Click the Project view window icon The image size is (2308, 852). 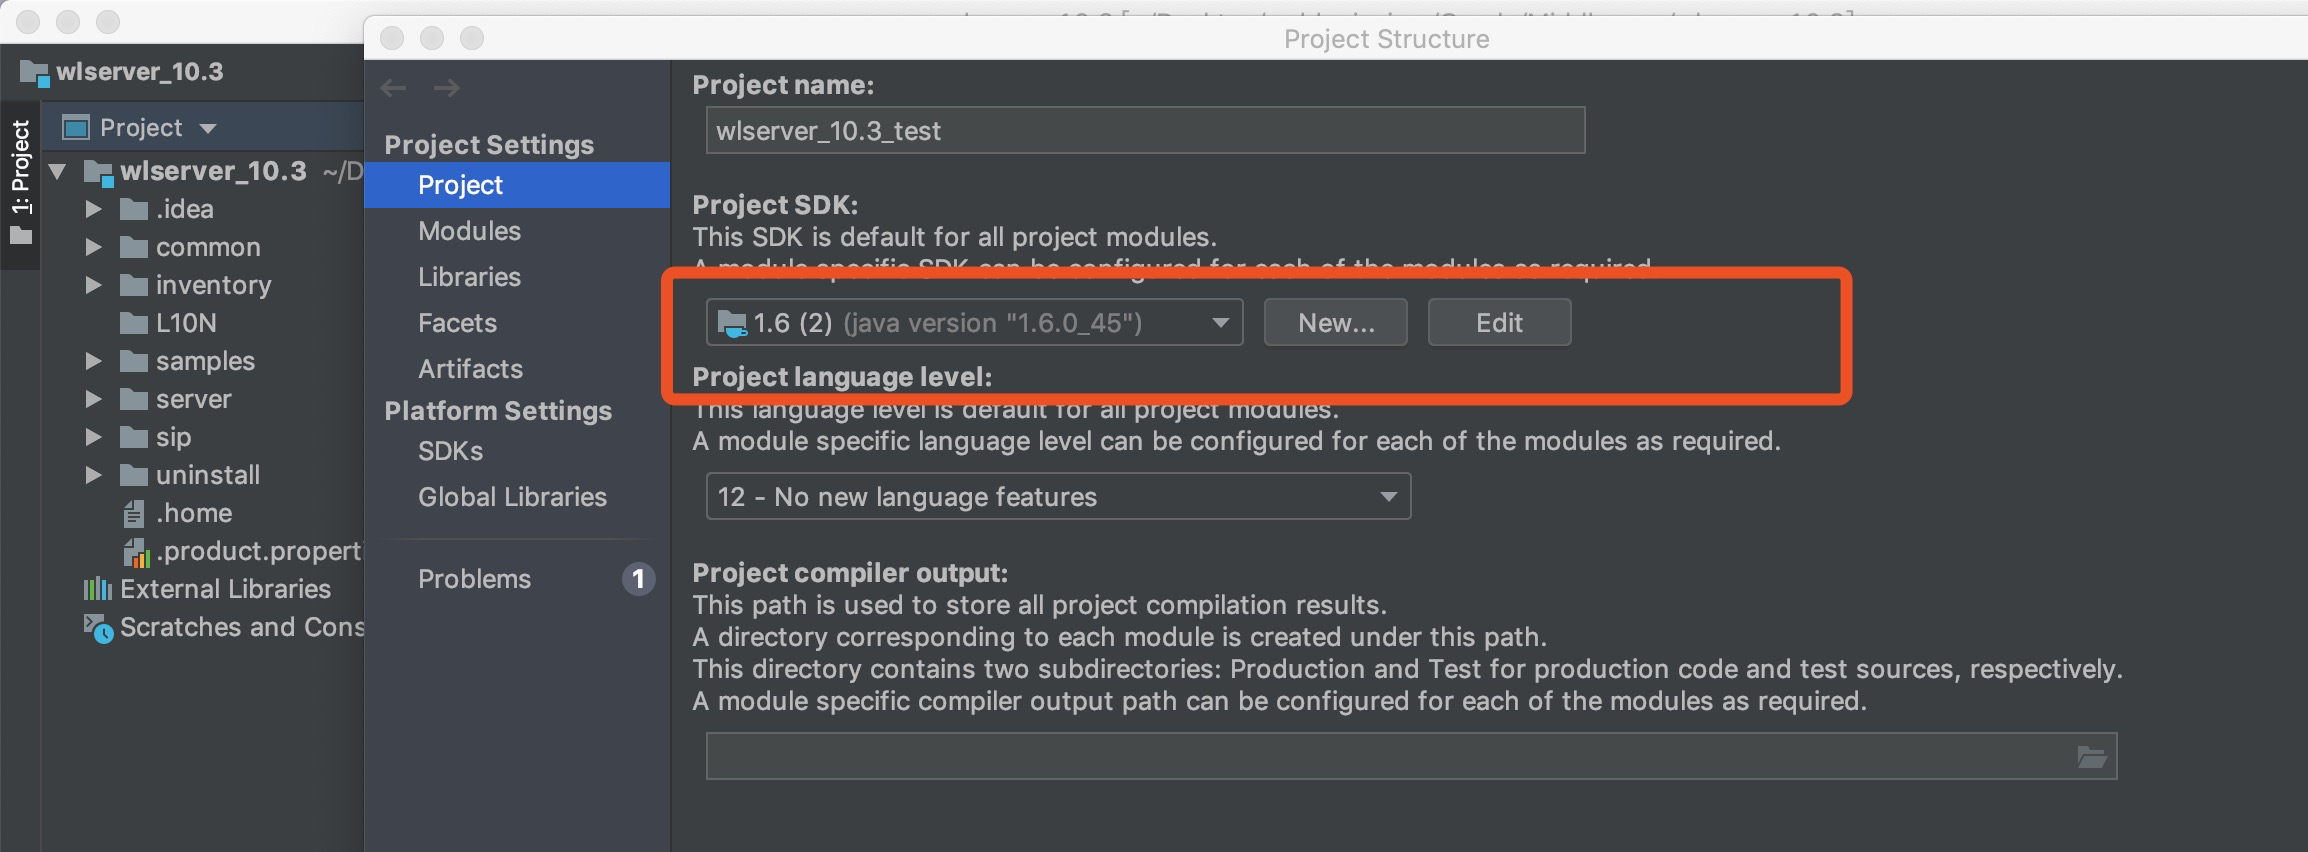coord(76,128)
